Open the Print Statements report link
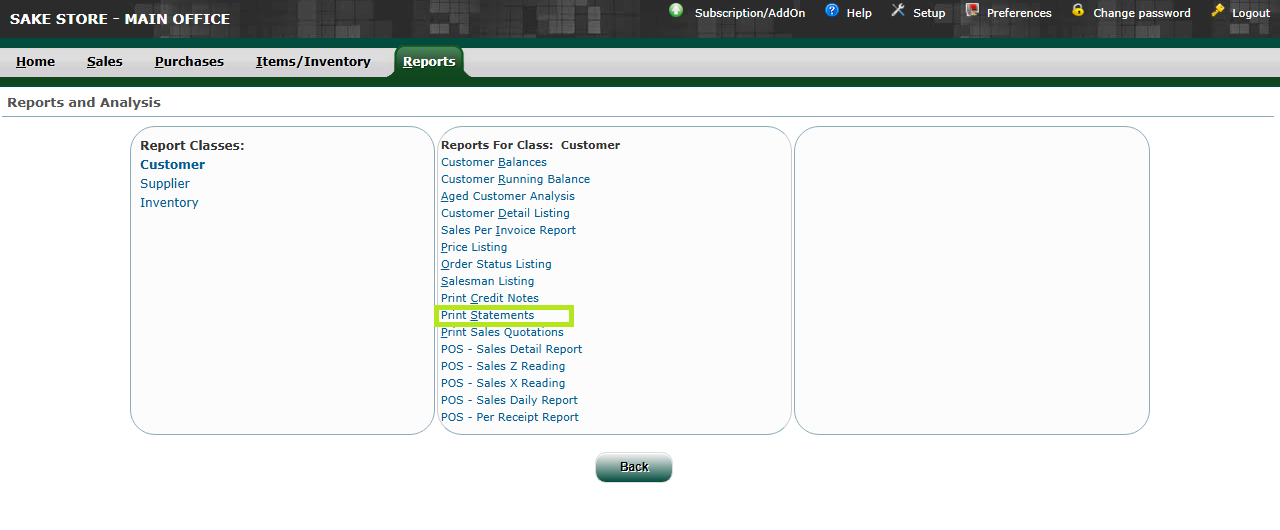The width and height of the screenshot is (1280, 530). 488,316
